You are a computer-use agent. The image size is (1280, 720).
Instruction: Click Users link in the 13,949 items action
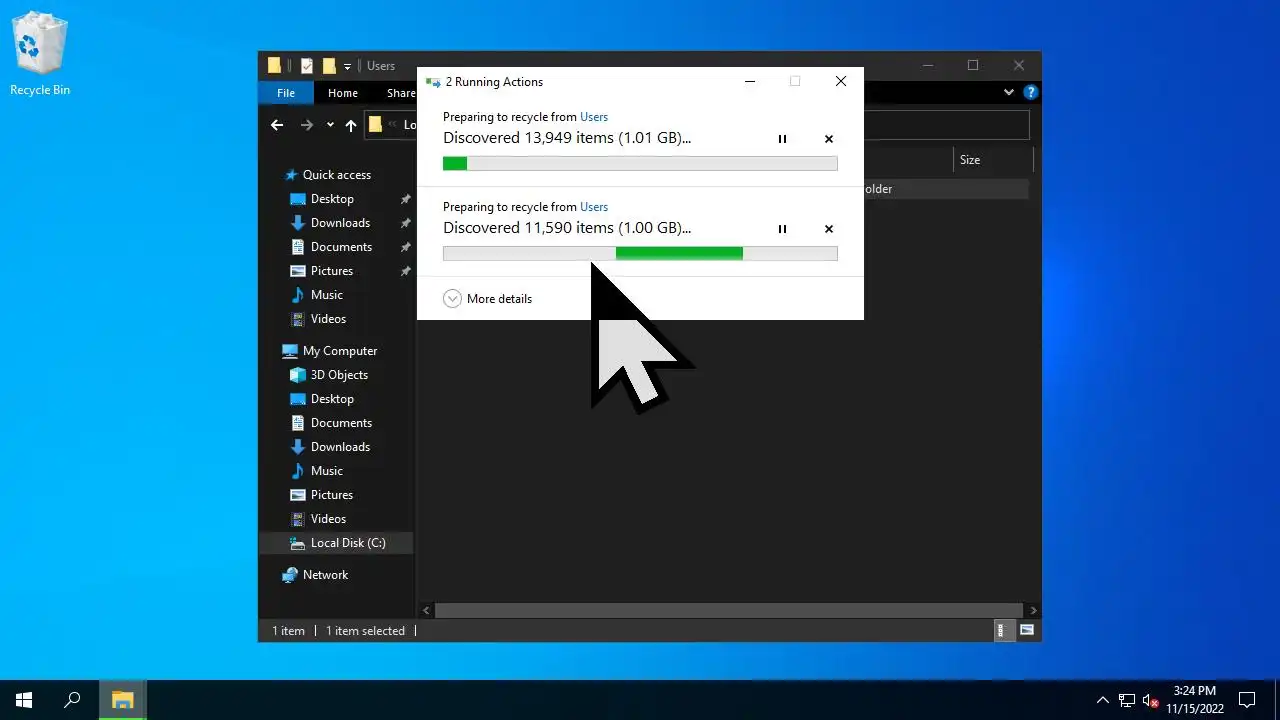point(594,117)
